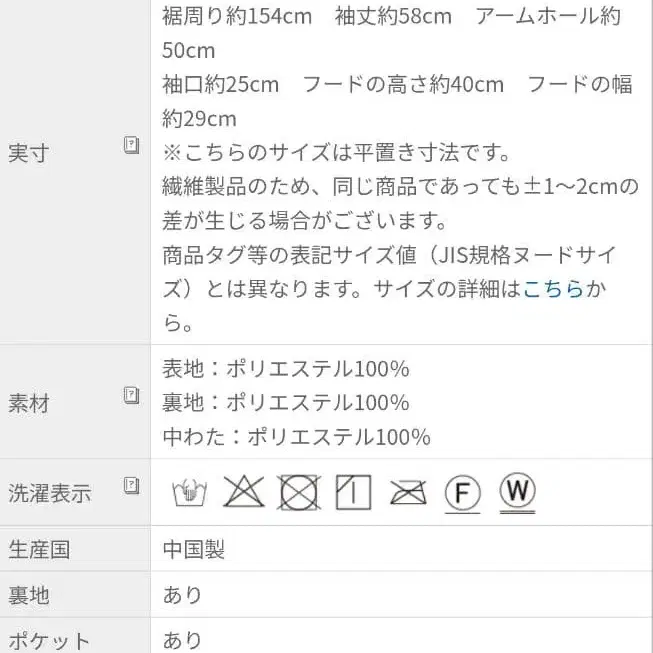The height and width of the screenshot is (653, 653).
Task: Select the crossed-out iron symbol
Action: pos(408,492)
